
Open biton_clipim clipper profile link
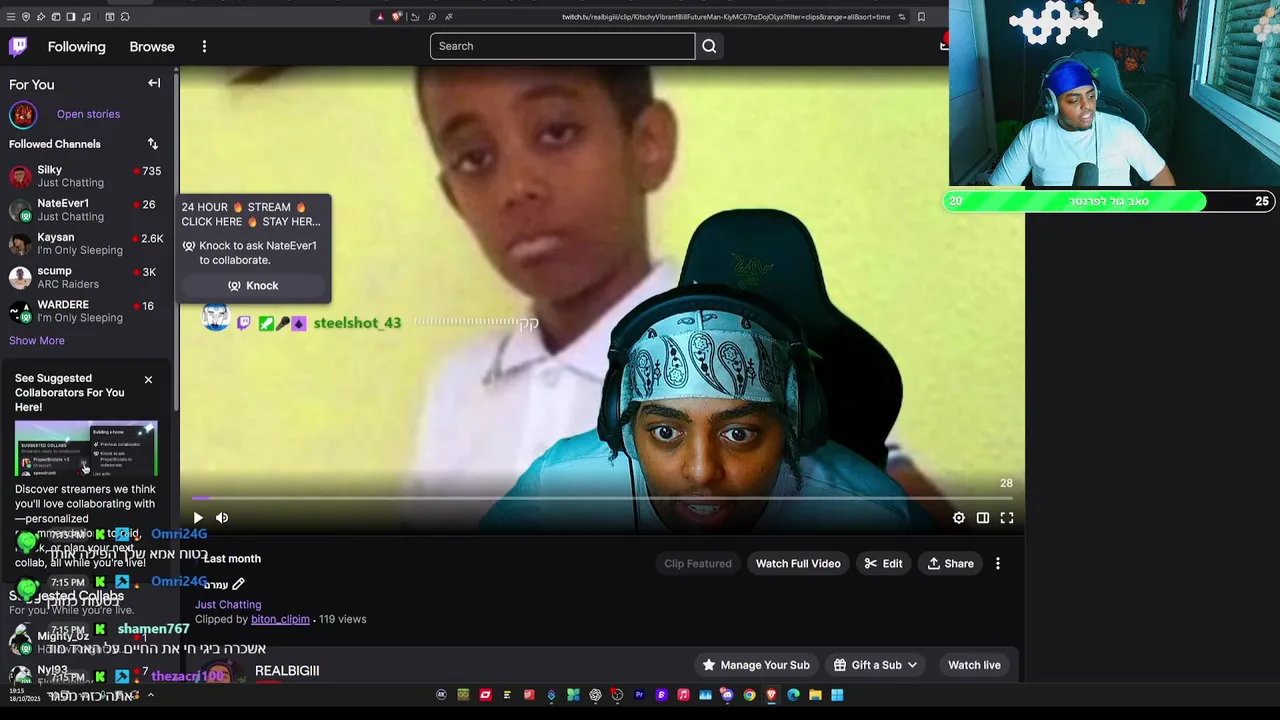(280, 619)
